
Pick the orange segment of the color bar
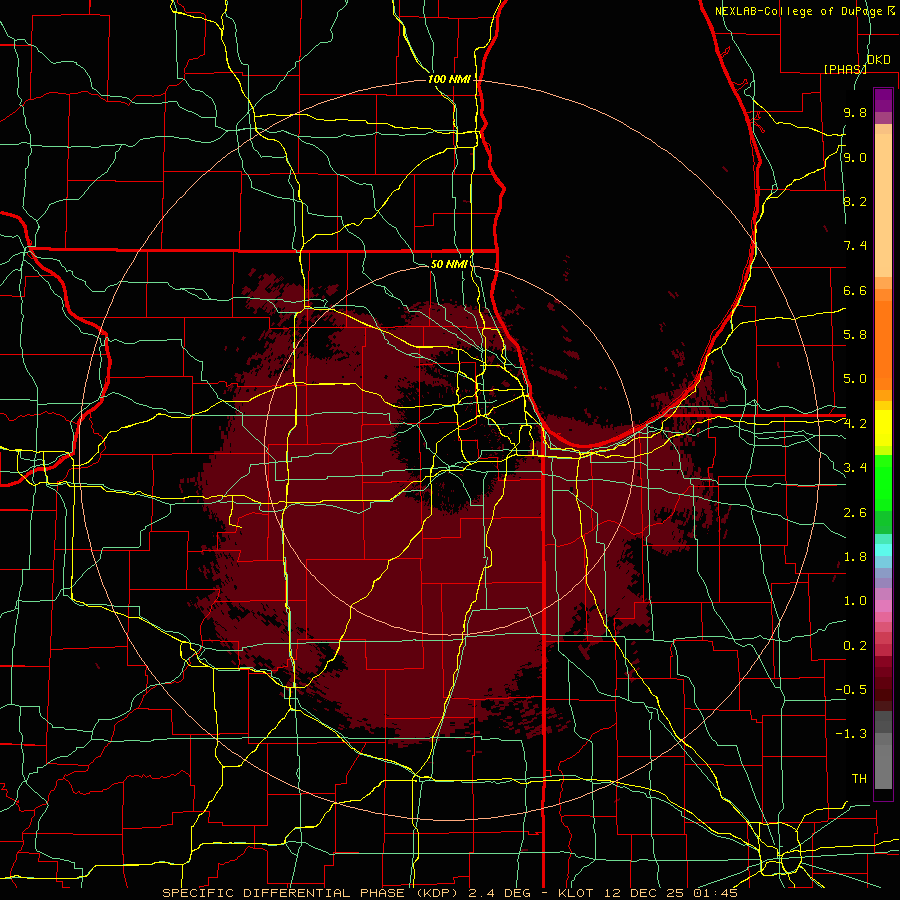(x=883, y=345)
